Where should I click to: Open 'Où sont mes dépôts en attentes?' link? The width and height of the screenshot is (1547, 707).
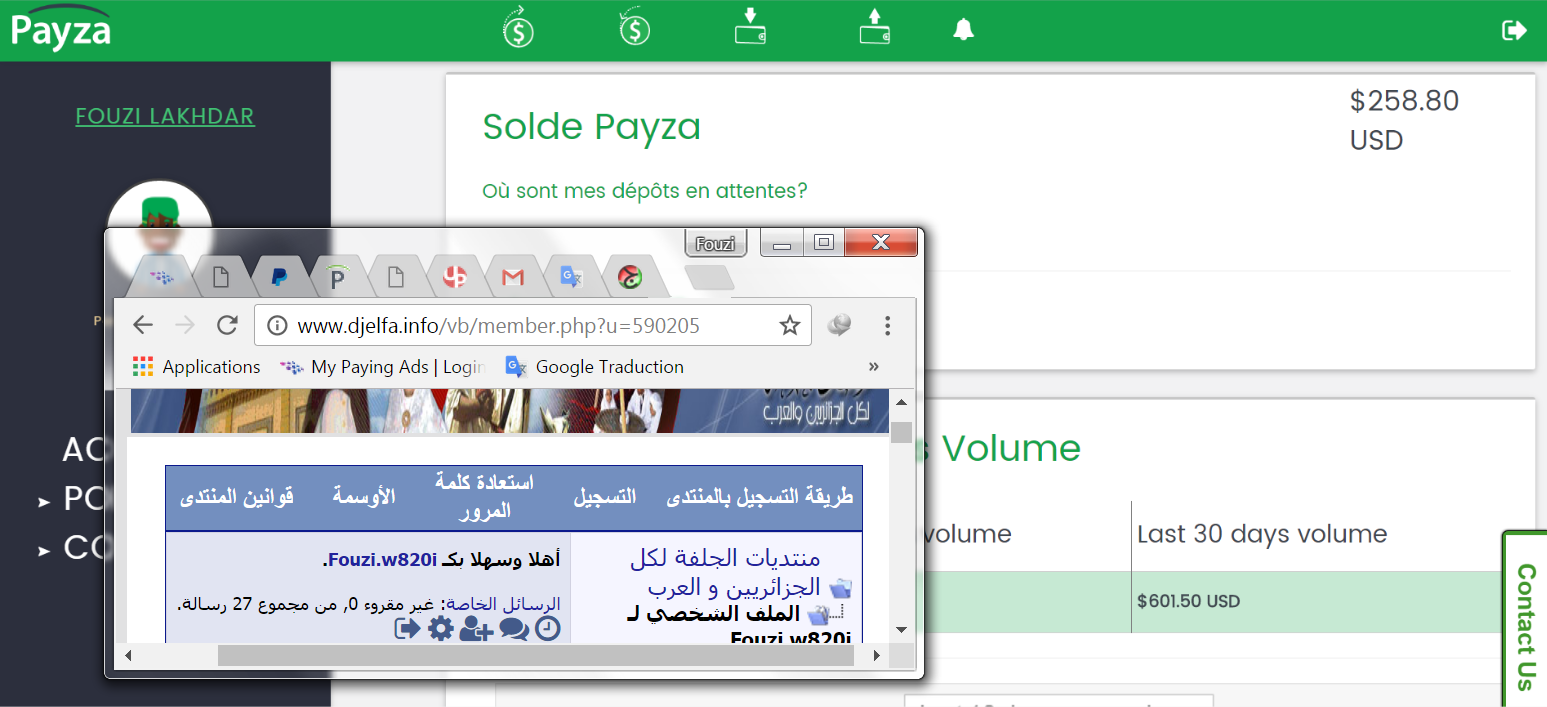[644, 190]
